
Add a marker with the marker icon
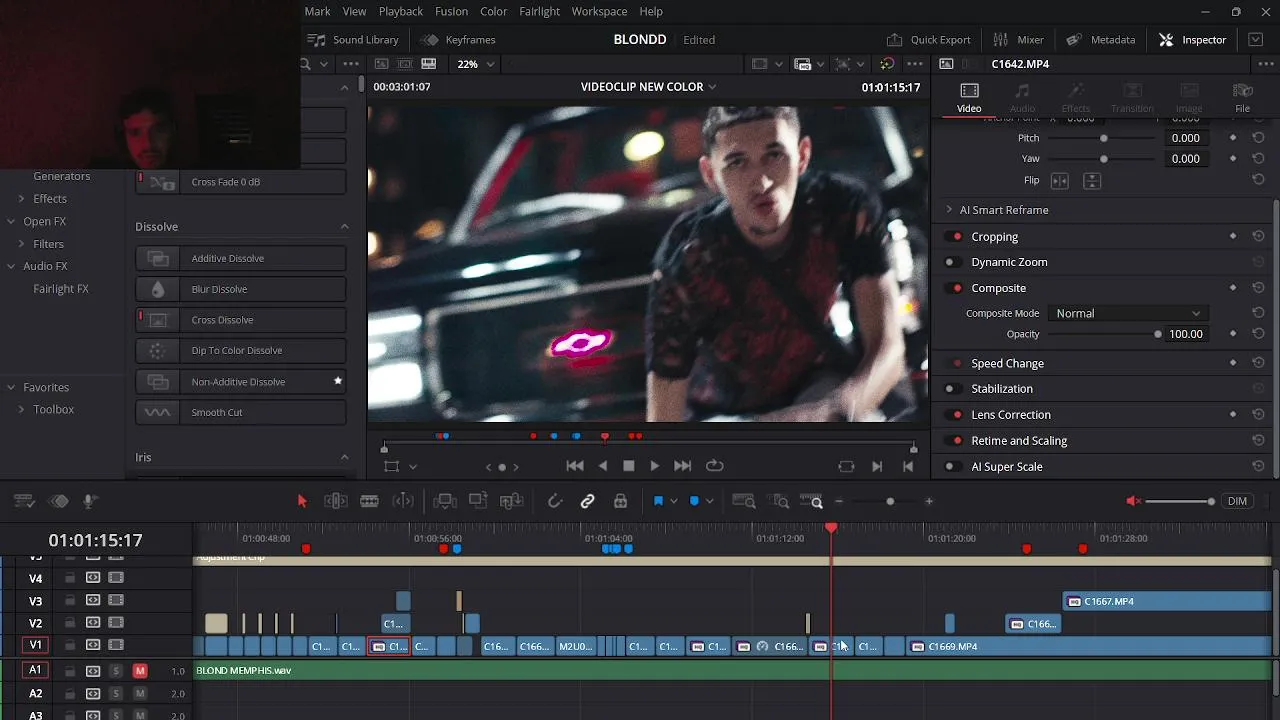[x=694, y=501]
